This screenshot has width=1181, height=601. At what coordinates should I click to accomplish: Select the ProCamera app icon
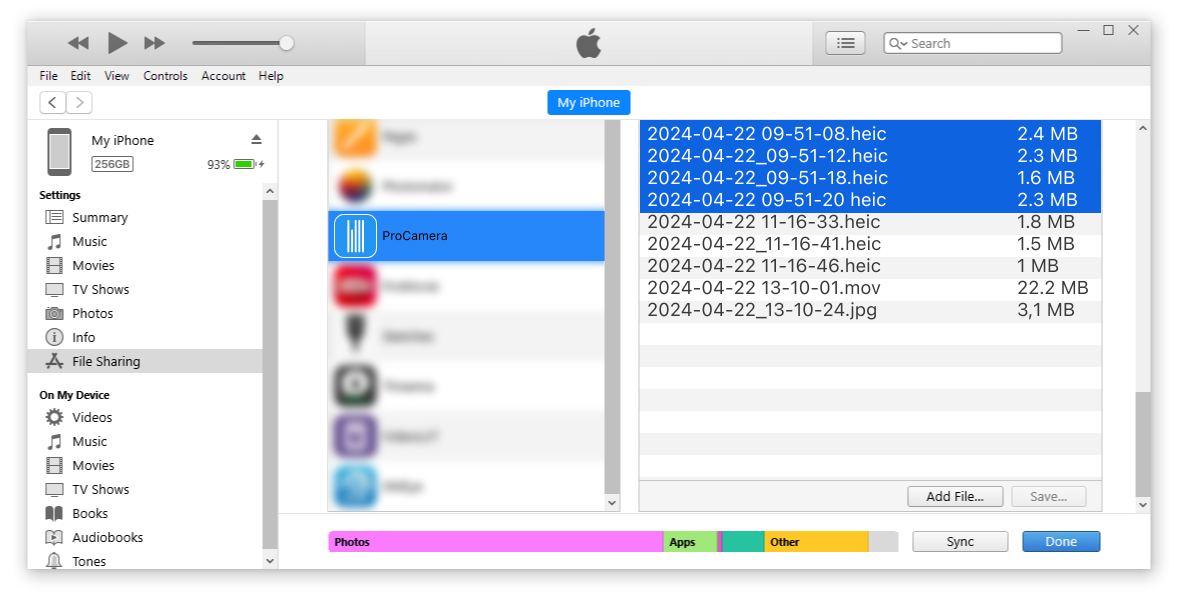tap(355, 236)
